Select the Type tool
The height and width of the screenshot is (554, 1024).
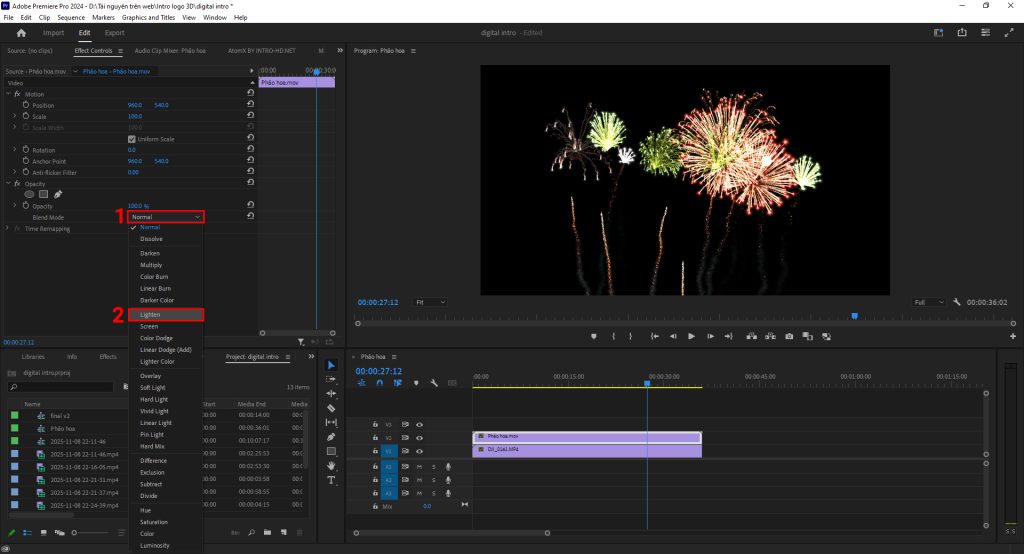(x=332, y=480)
